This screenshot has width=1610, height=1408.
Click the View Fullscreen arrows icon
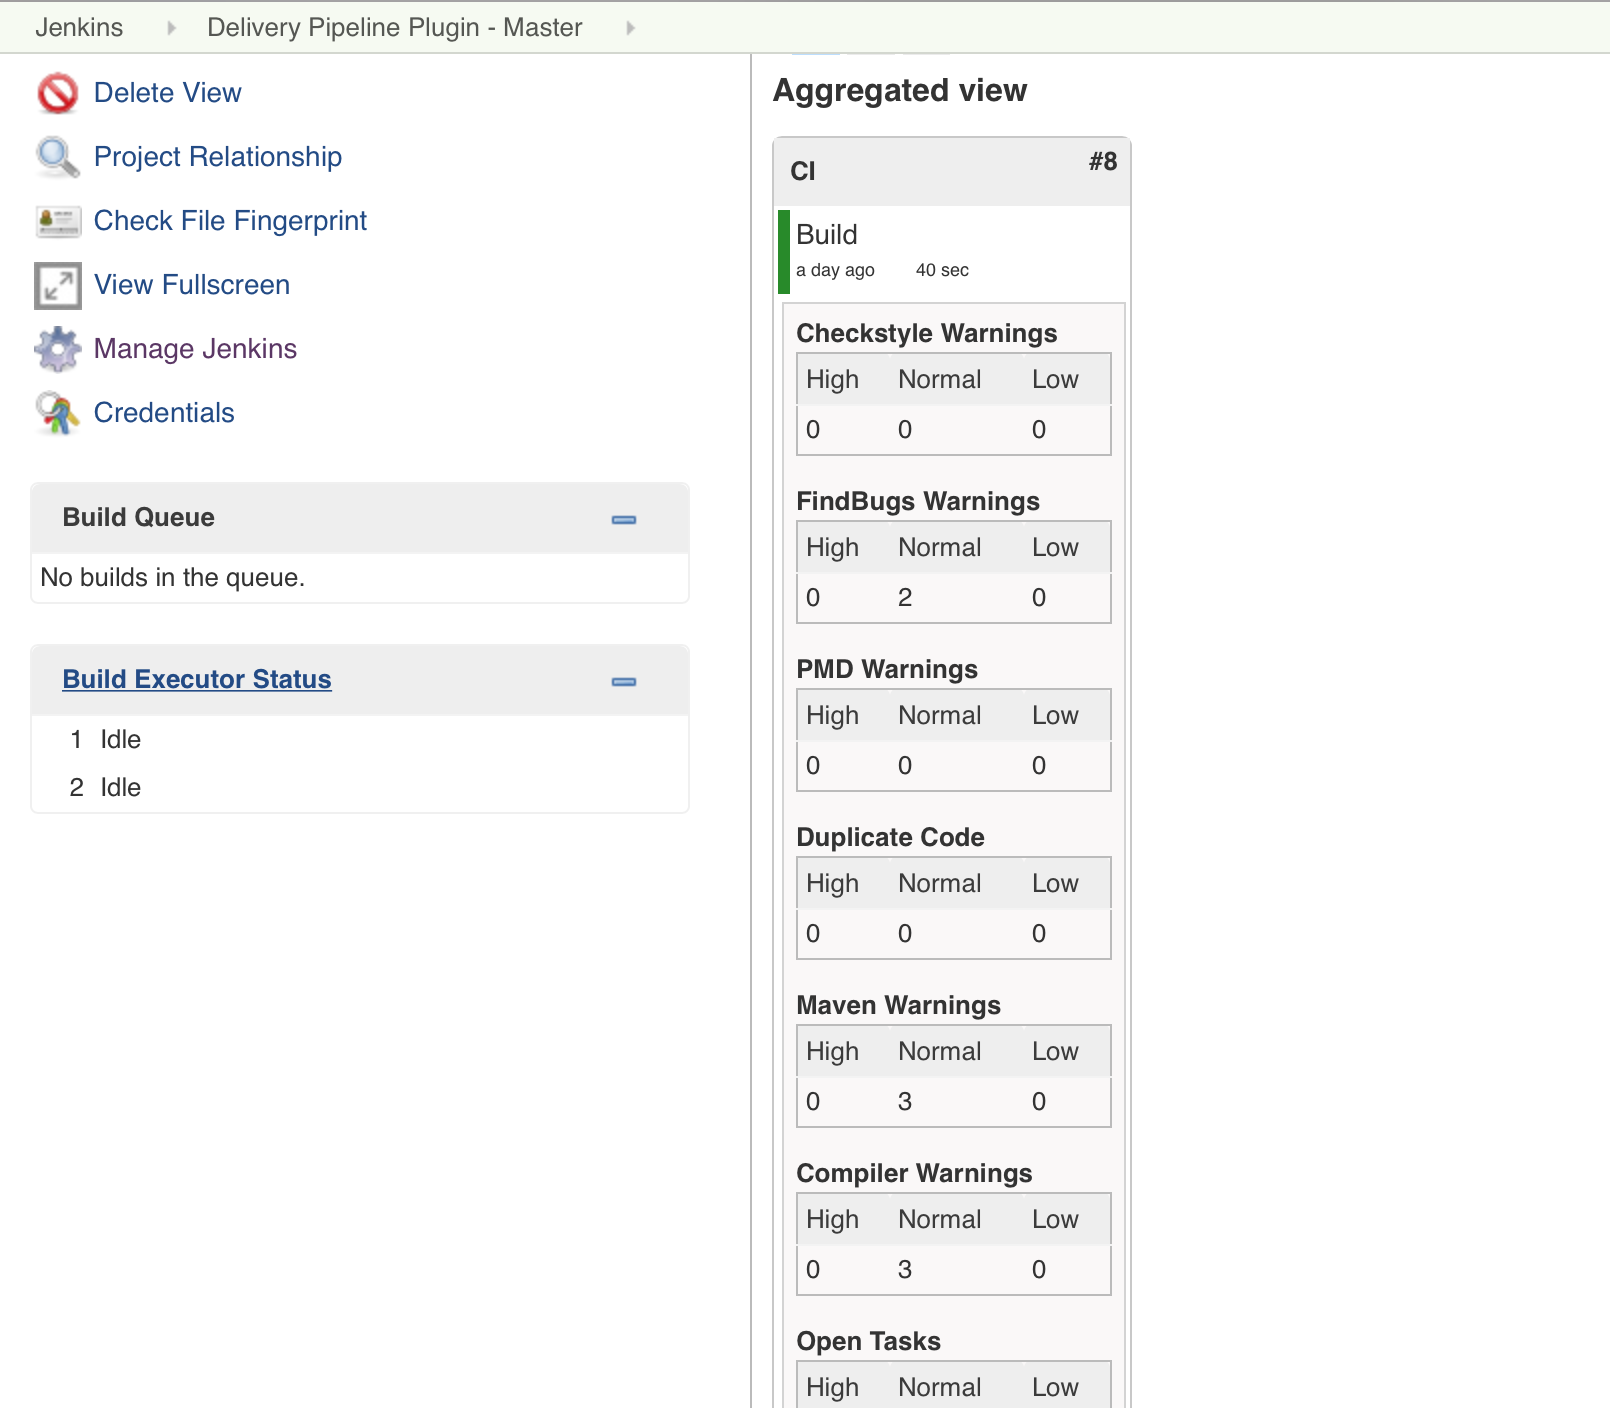click(57, 285)
